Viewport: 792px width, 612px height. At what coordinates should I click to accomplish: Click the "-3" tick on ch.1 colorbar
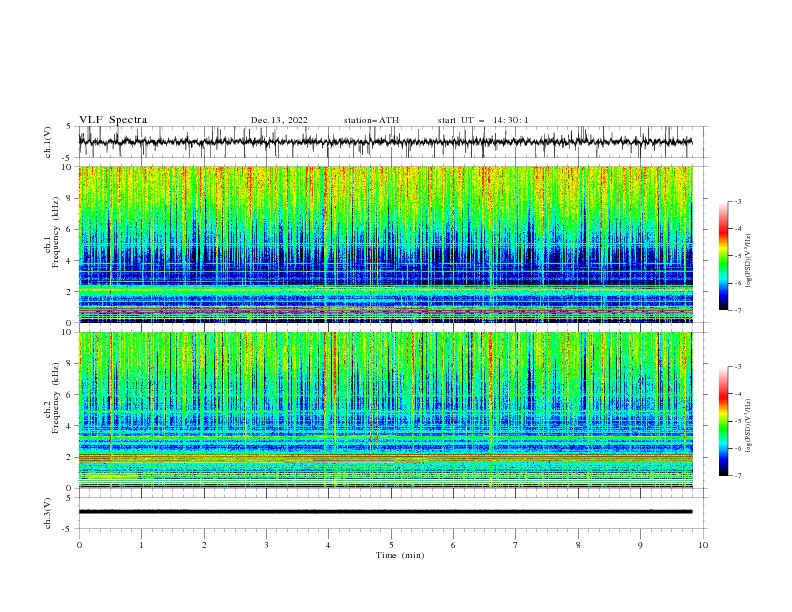738,201
